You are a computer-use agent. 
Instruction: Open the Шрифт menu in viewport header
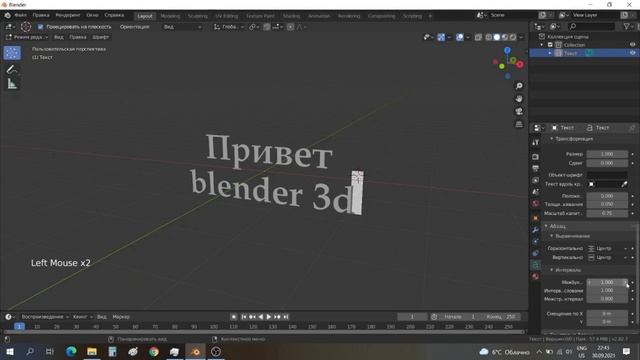point(100,37)
